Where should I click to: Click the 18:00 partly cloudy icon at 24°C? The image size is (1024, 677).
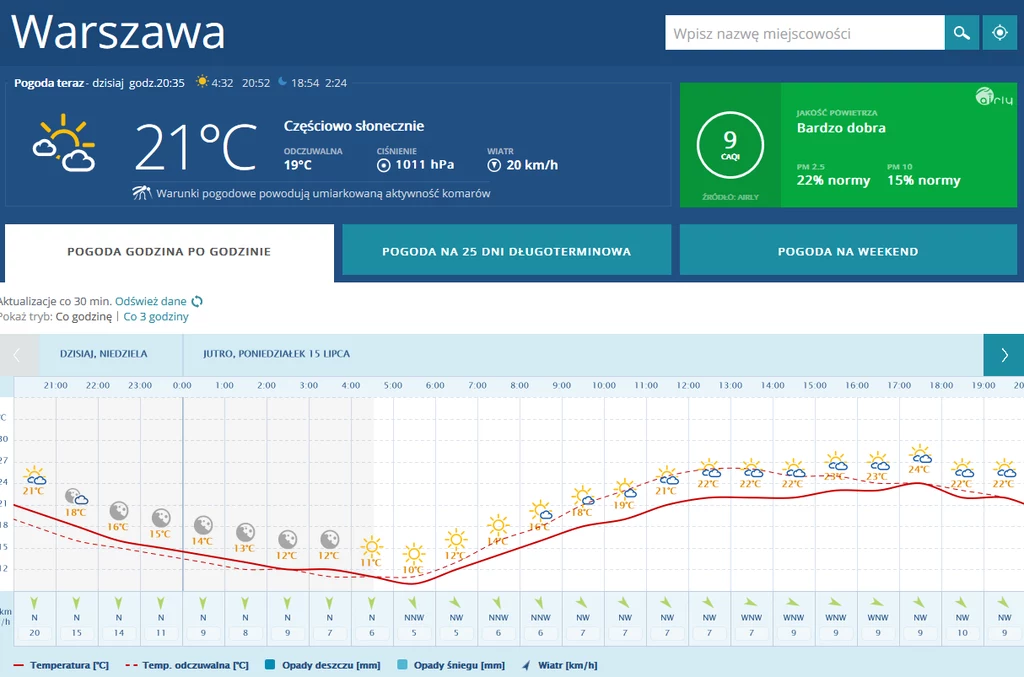tap(920, 454)
